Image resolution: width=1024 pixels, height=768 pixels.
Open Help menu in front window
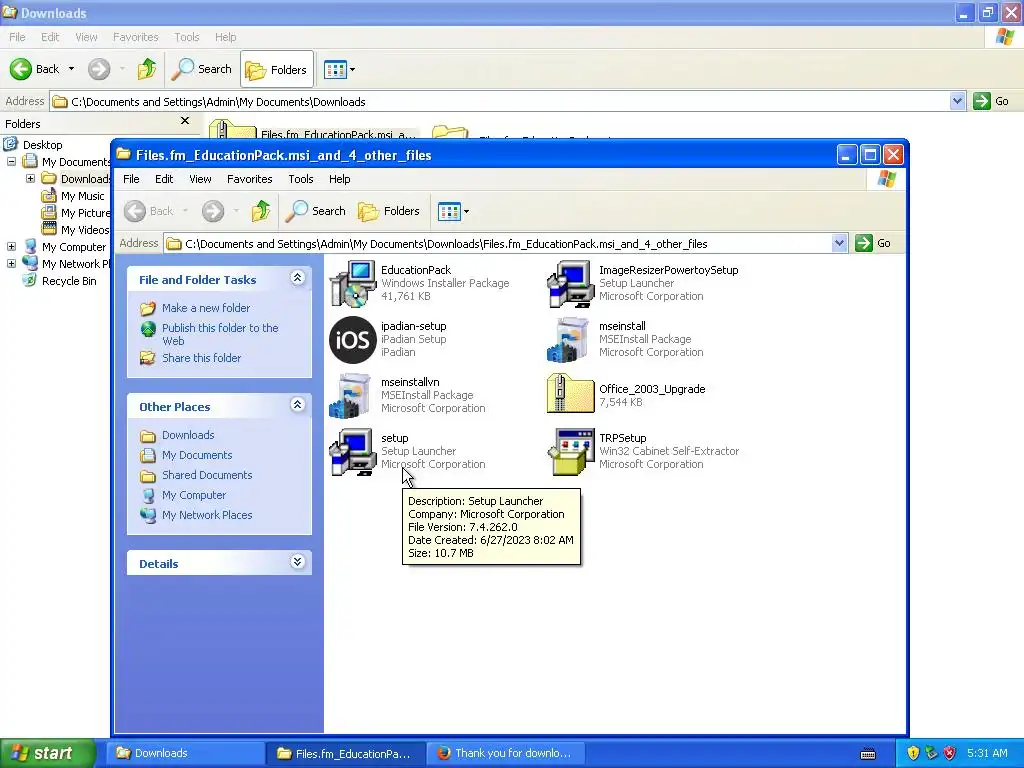coord(340,179)
